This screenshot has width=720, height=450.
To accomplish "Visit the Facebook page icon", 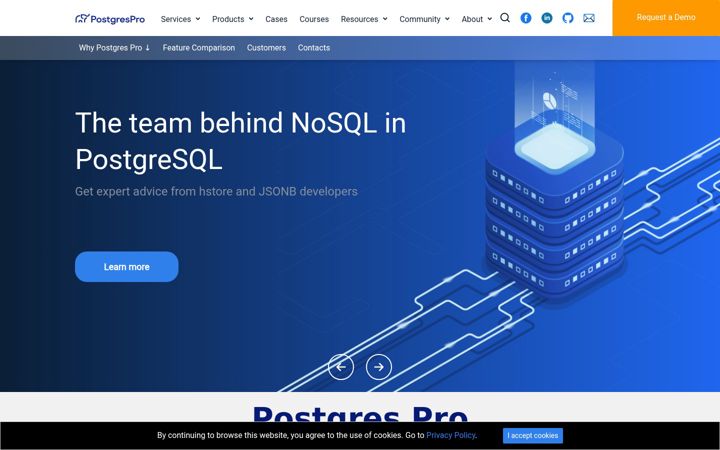I will point(526,18).
